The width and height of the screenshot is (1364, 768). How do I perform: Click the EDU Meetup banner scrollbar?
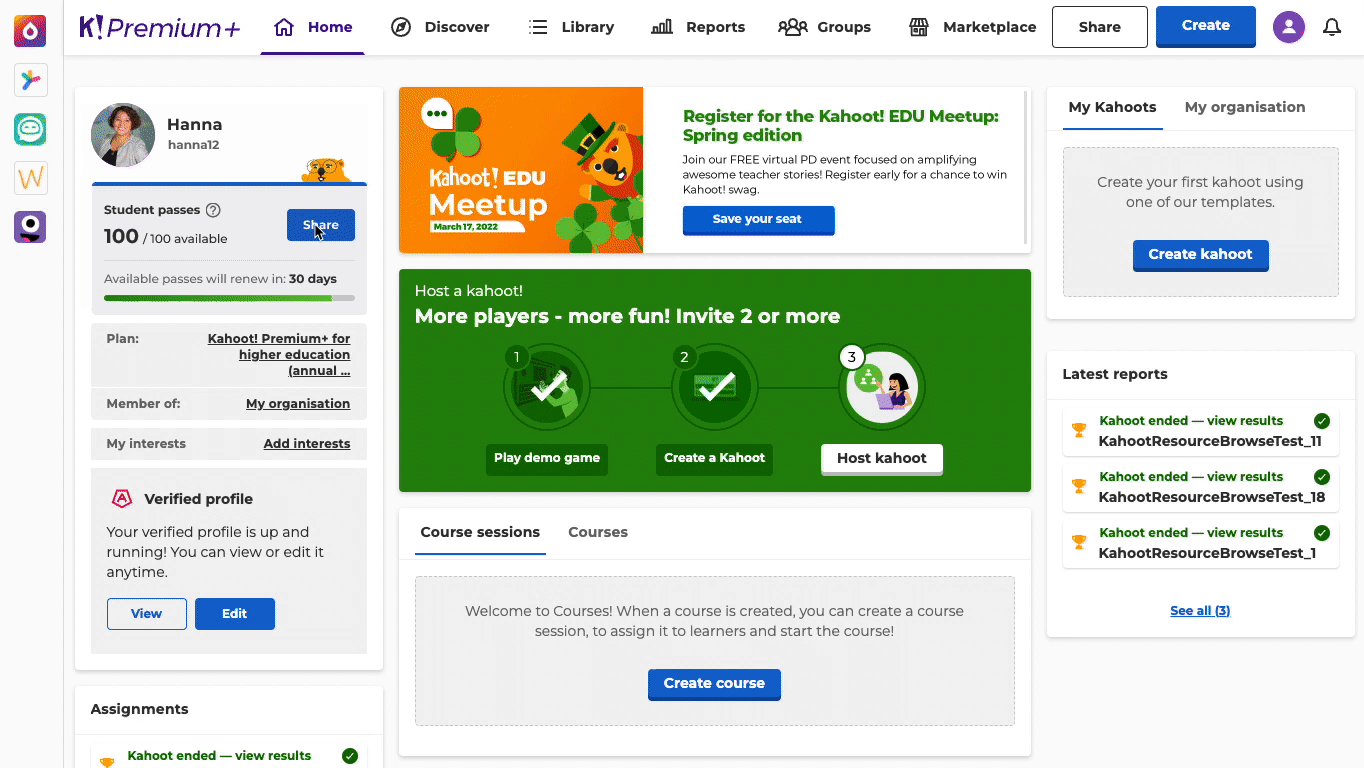click(x=1025, y=167)
